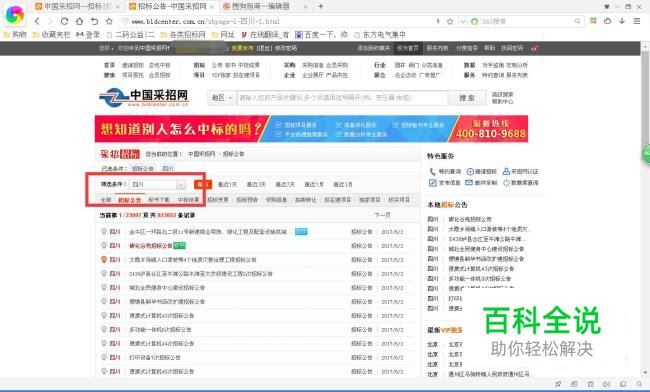Screen dimensions: 650x392
Task: Click the envelope icon for 邮件定制
Action: 469,183
